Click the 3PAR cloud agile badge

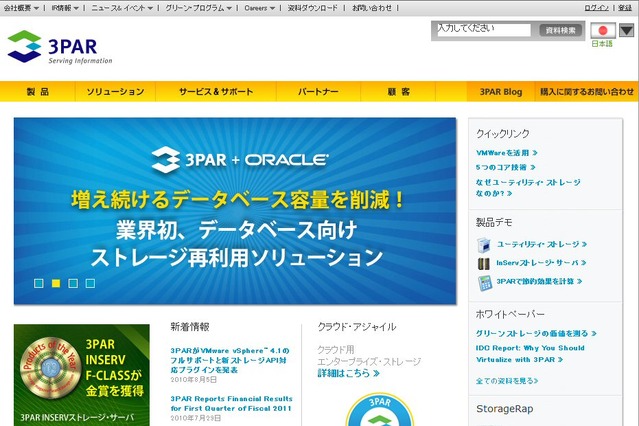click(x=379, y=410)
